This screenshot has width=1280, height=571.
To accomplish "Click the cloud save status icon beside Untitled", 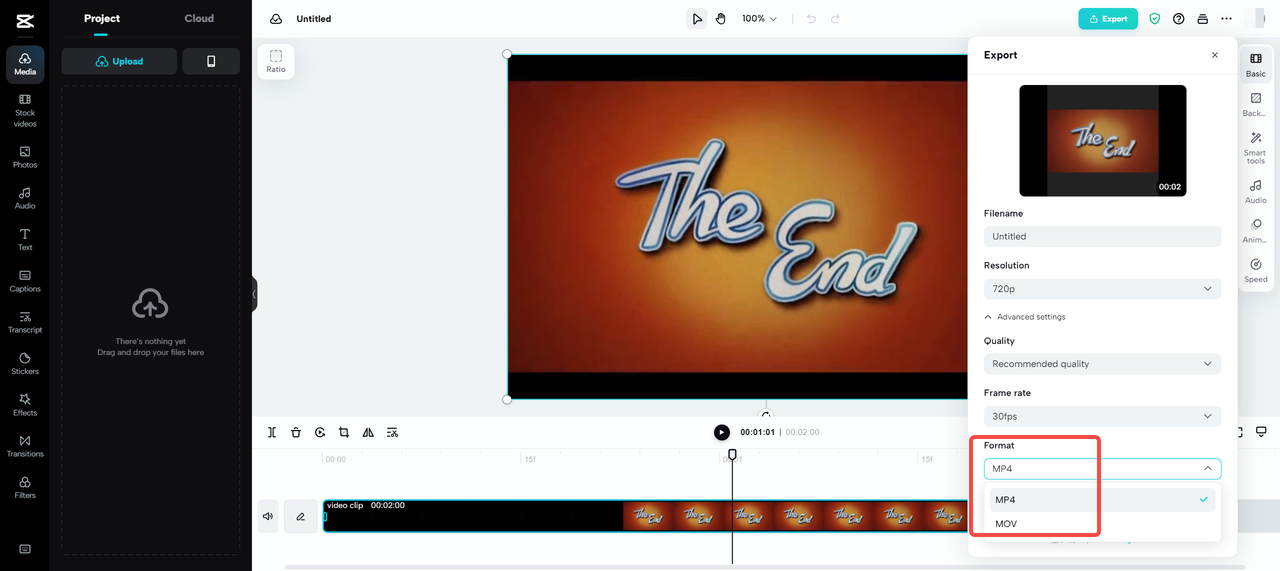I will pos(276,19).
